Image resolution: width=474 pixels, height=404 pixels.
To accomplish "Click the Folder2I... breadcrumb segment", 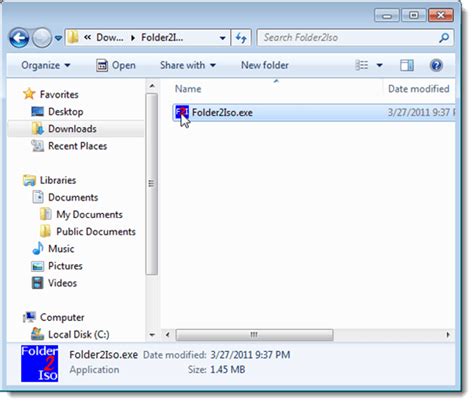I will [x=162, y=38].
